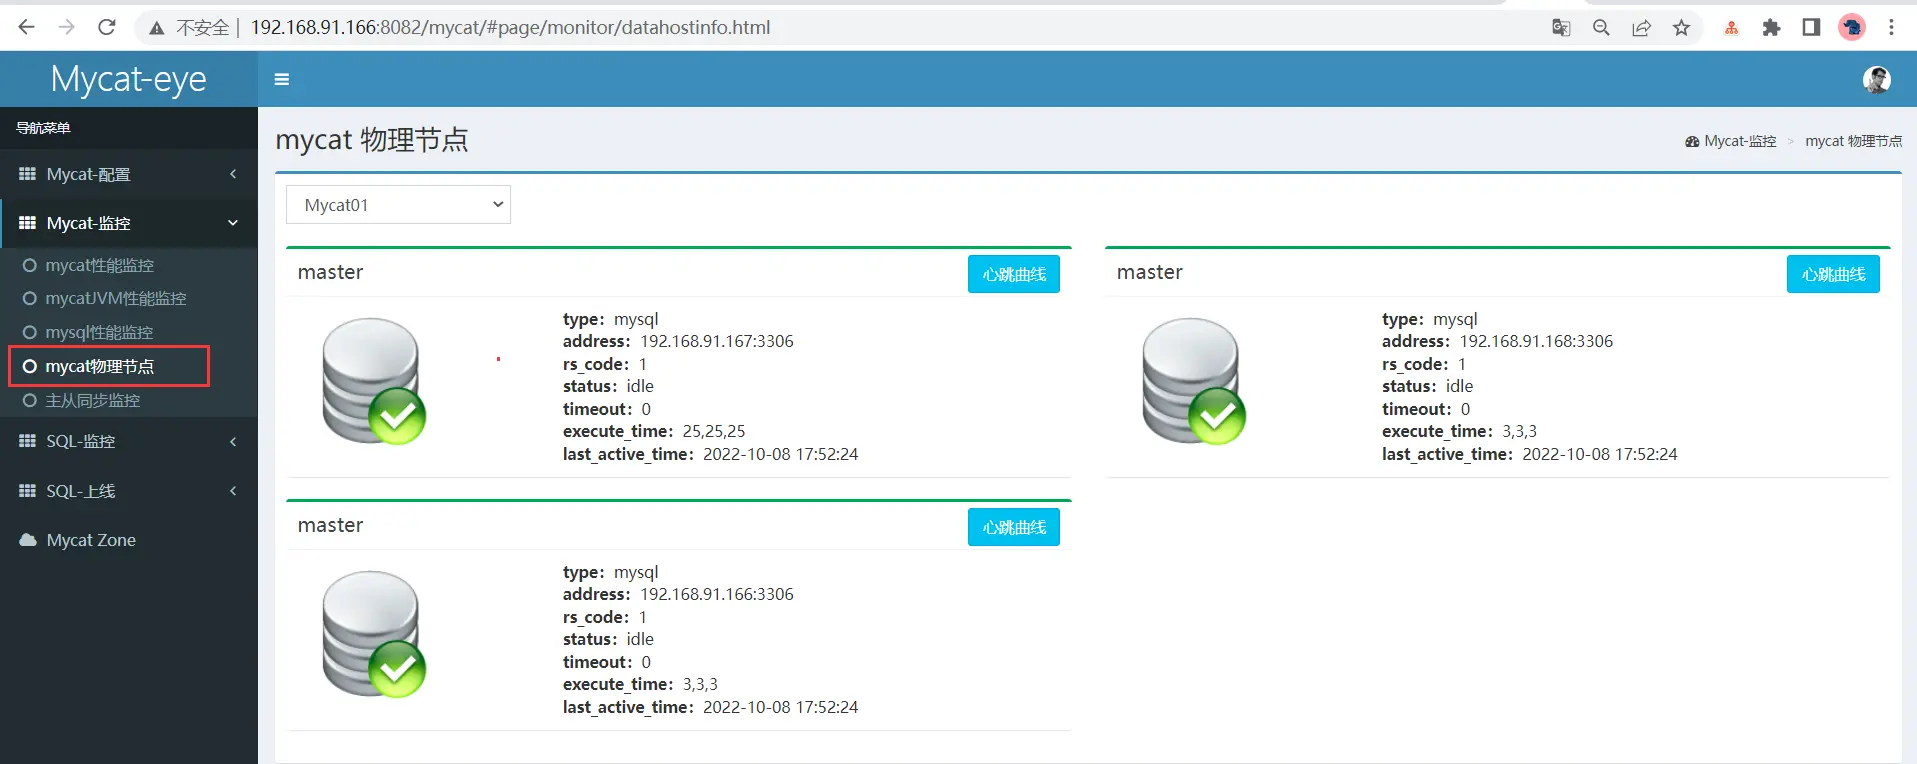
Task: Toggle the sidebar hamburger icon
Action: pos(282,79)
